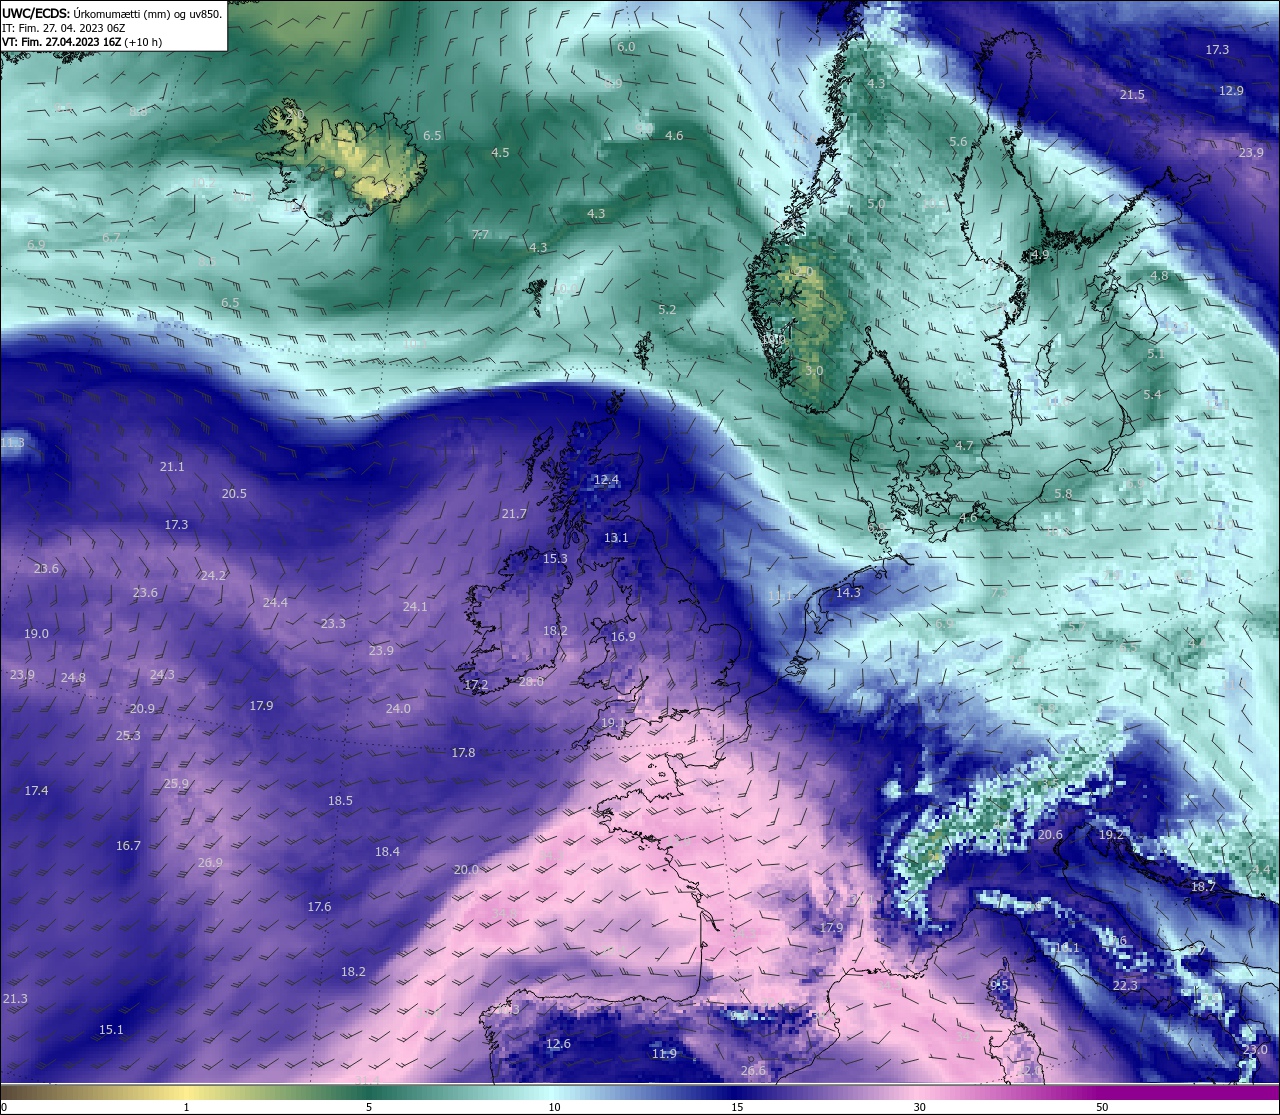Click the 15.1 value label
This screenshot has width=1280, height=1115.
pyautogui.click(x=111, y=1029)
